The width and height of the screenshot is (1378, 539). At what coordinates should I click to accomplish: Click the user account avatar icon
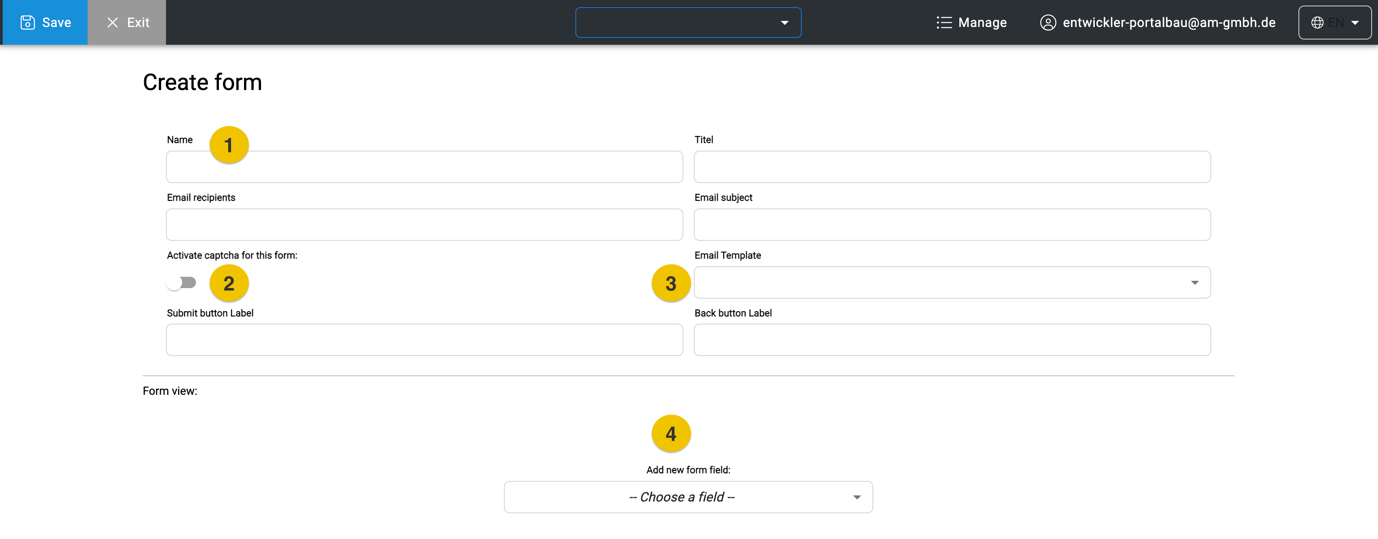(x=1047, y=22)
